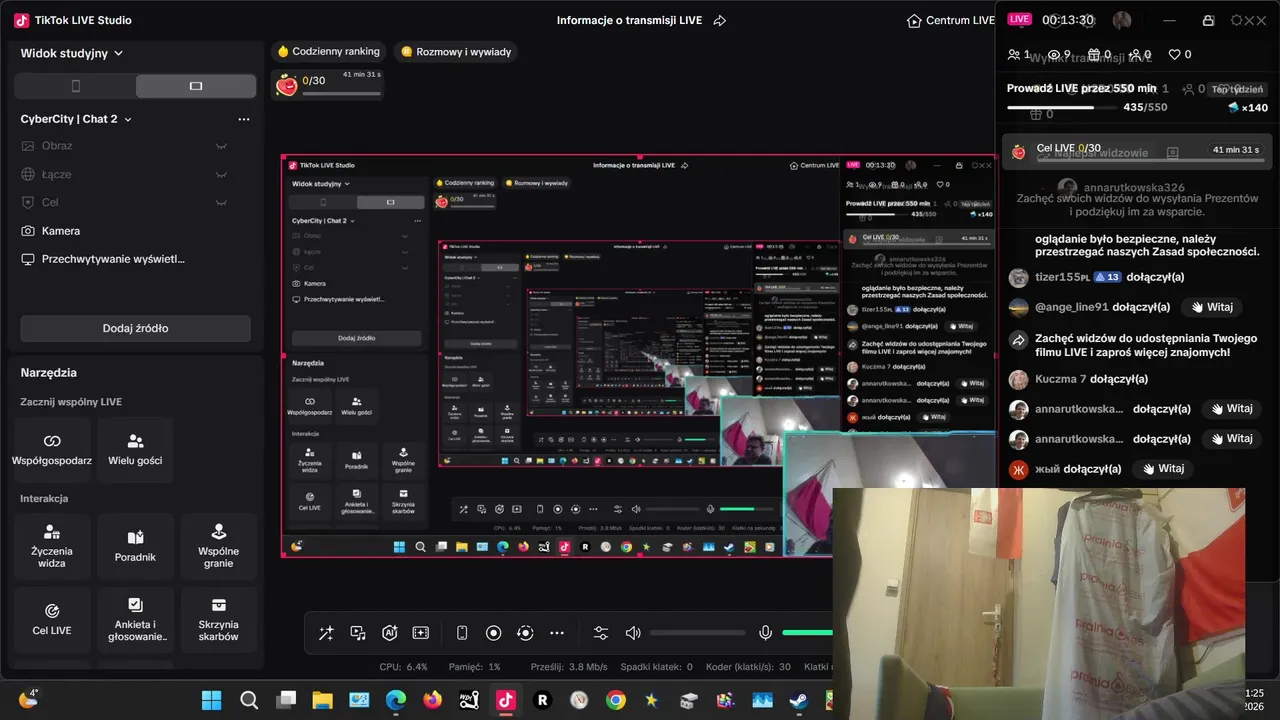
Task: Click the lock icon in the chat window header
Action: click(1208, 20)
